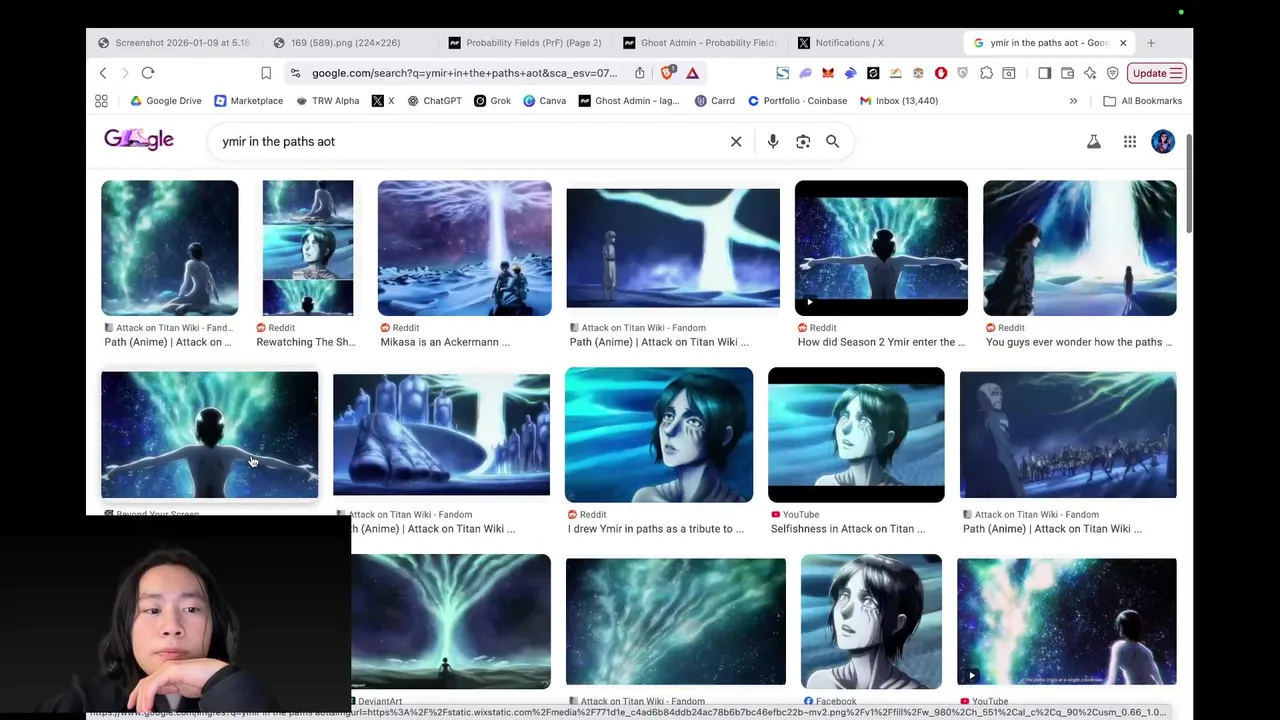The width and height of the screenshot is (1280, 720).
Task: Click the page vertical scrollbar
Action: tap(1188, 185)
